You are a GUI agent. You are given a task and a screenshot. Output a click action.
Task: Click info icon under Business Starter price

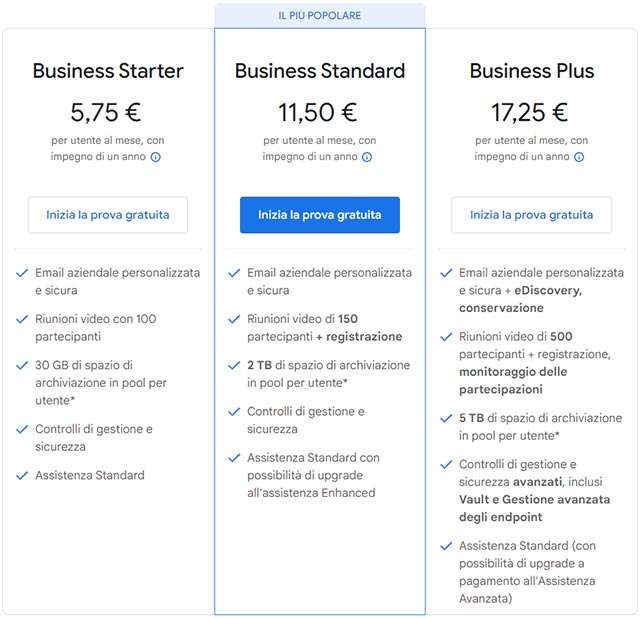pos(156,157)
